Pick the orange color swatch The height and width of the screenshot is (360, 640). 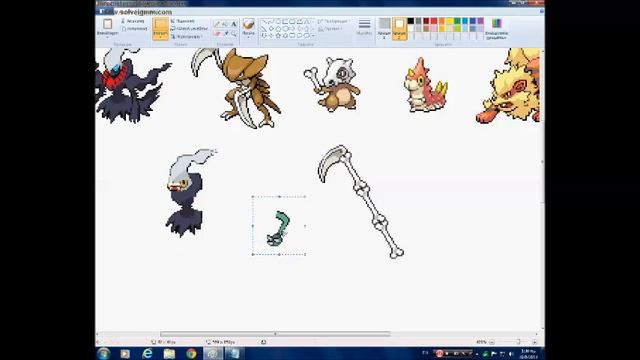tap(442, 21)
